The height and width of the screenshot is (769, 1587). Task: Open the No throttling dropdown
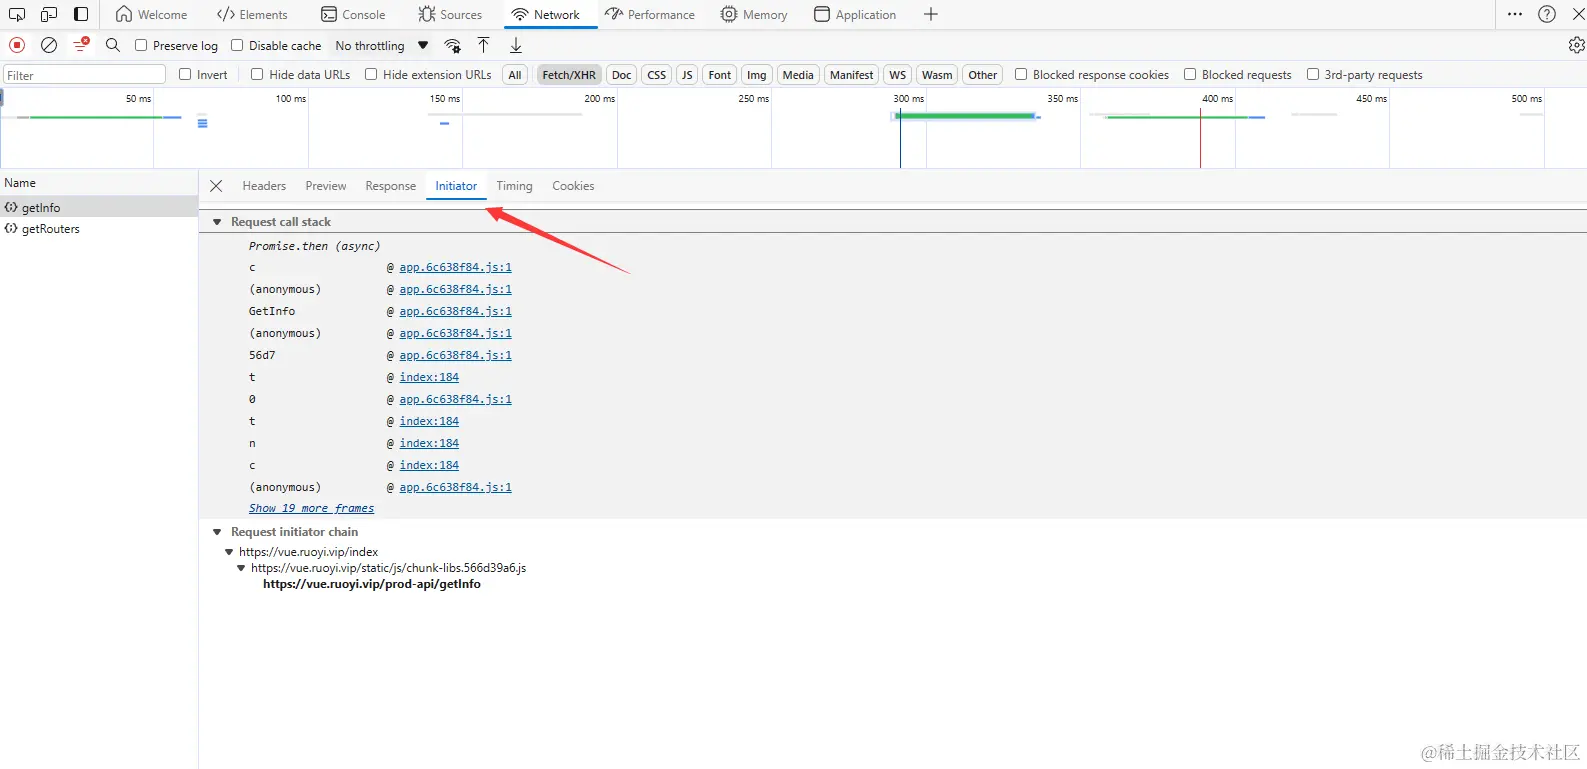(382, 45)
